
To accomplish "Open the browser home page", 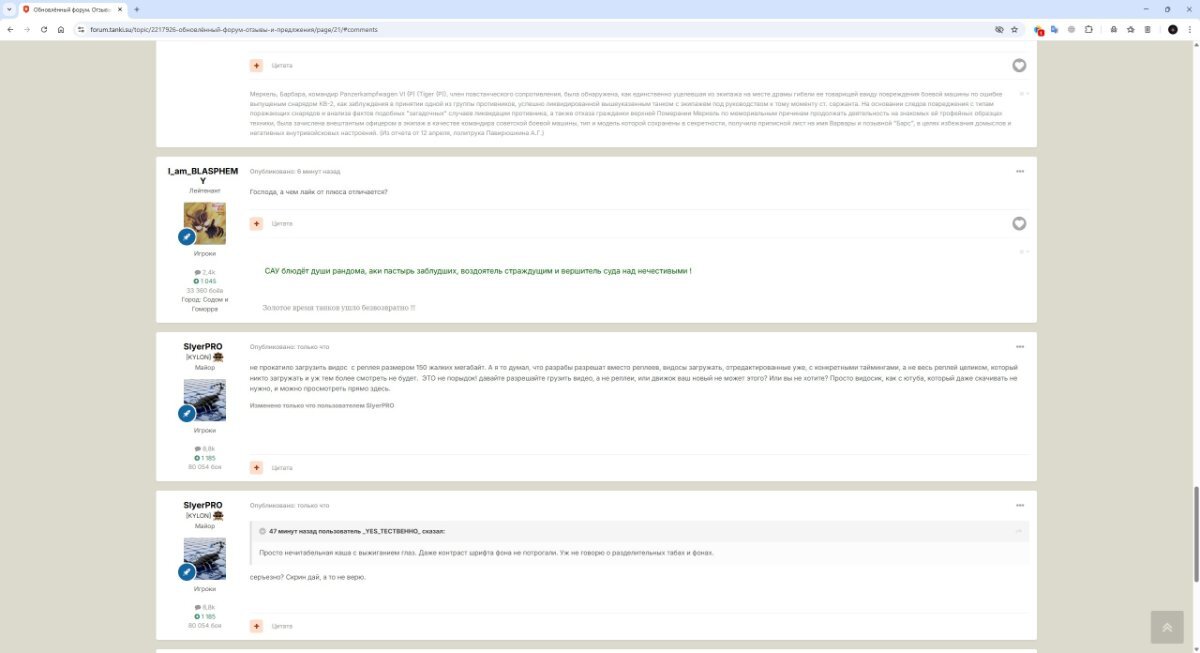I will (x=61, y=29).
